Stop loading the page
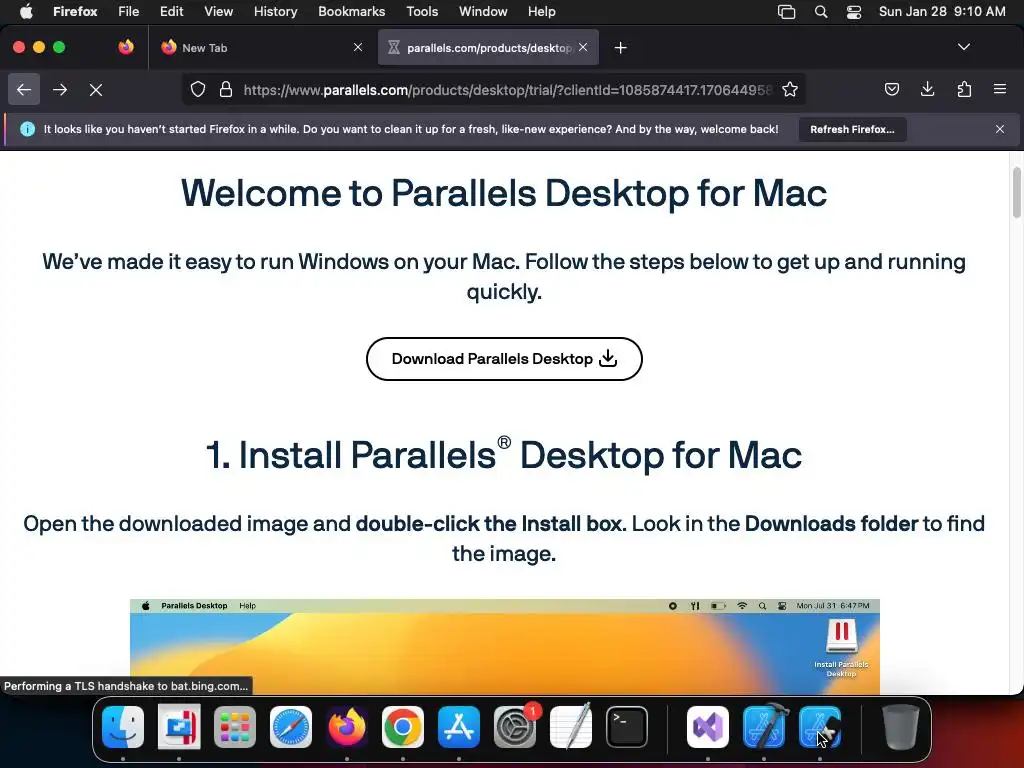 [96, 89]
